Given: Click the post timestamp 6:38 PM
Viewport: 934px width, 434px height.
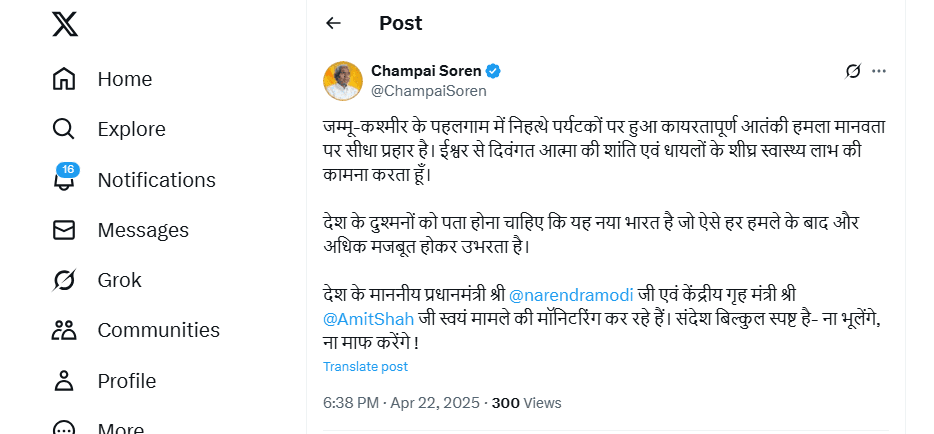Looking at the screenshot, I should (350, 403).
